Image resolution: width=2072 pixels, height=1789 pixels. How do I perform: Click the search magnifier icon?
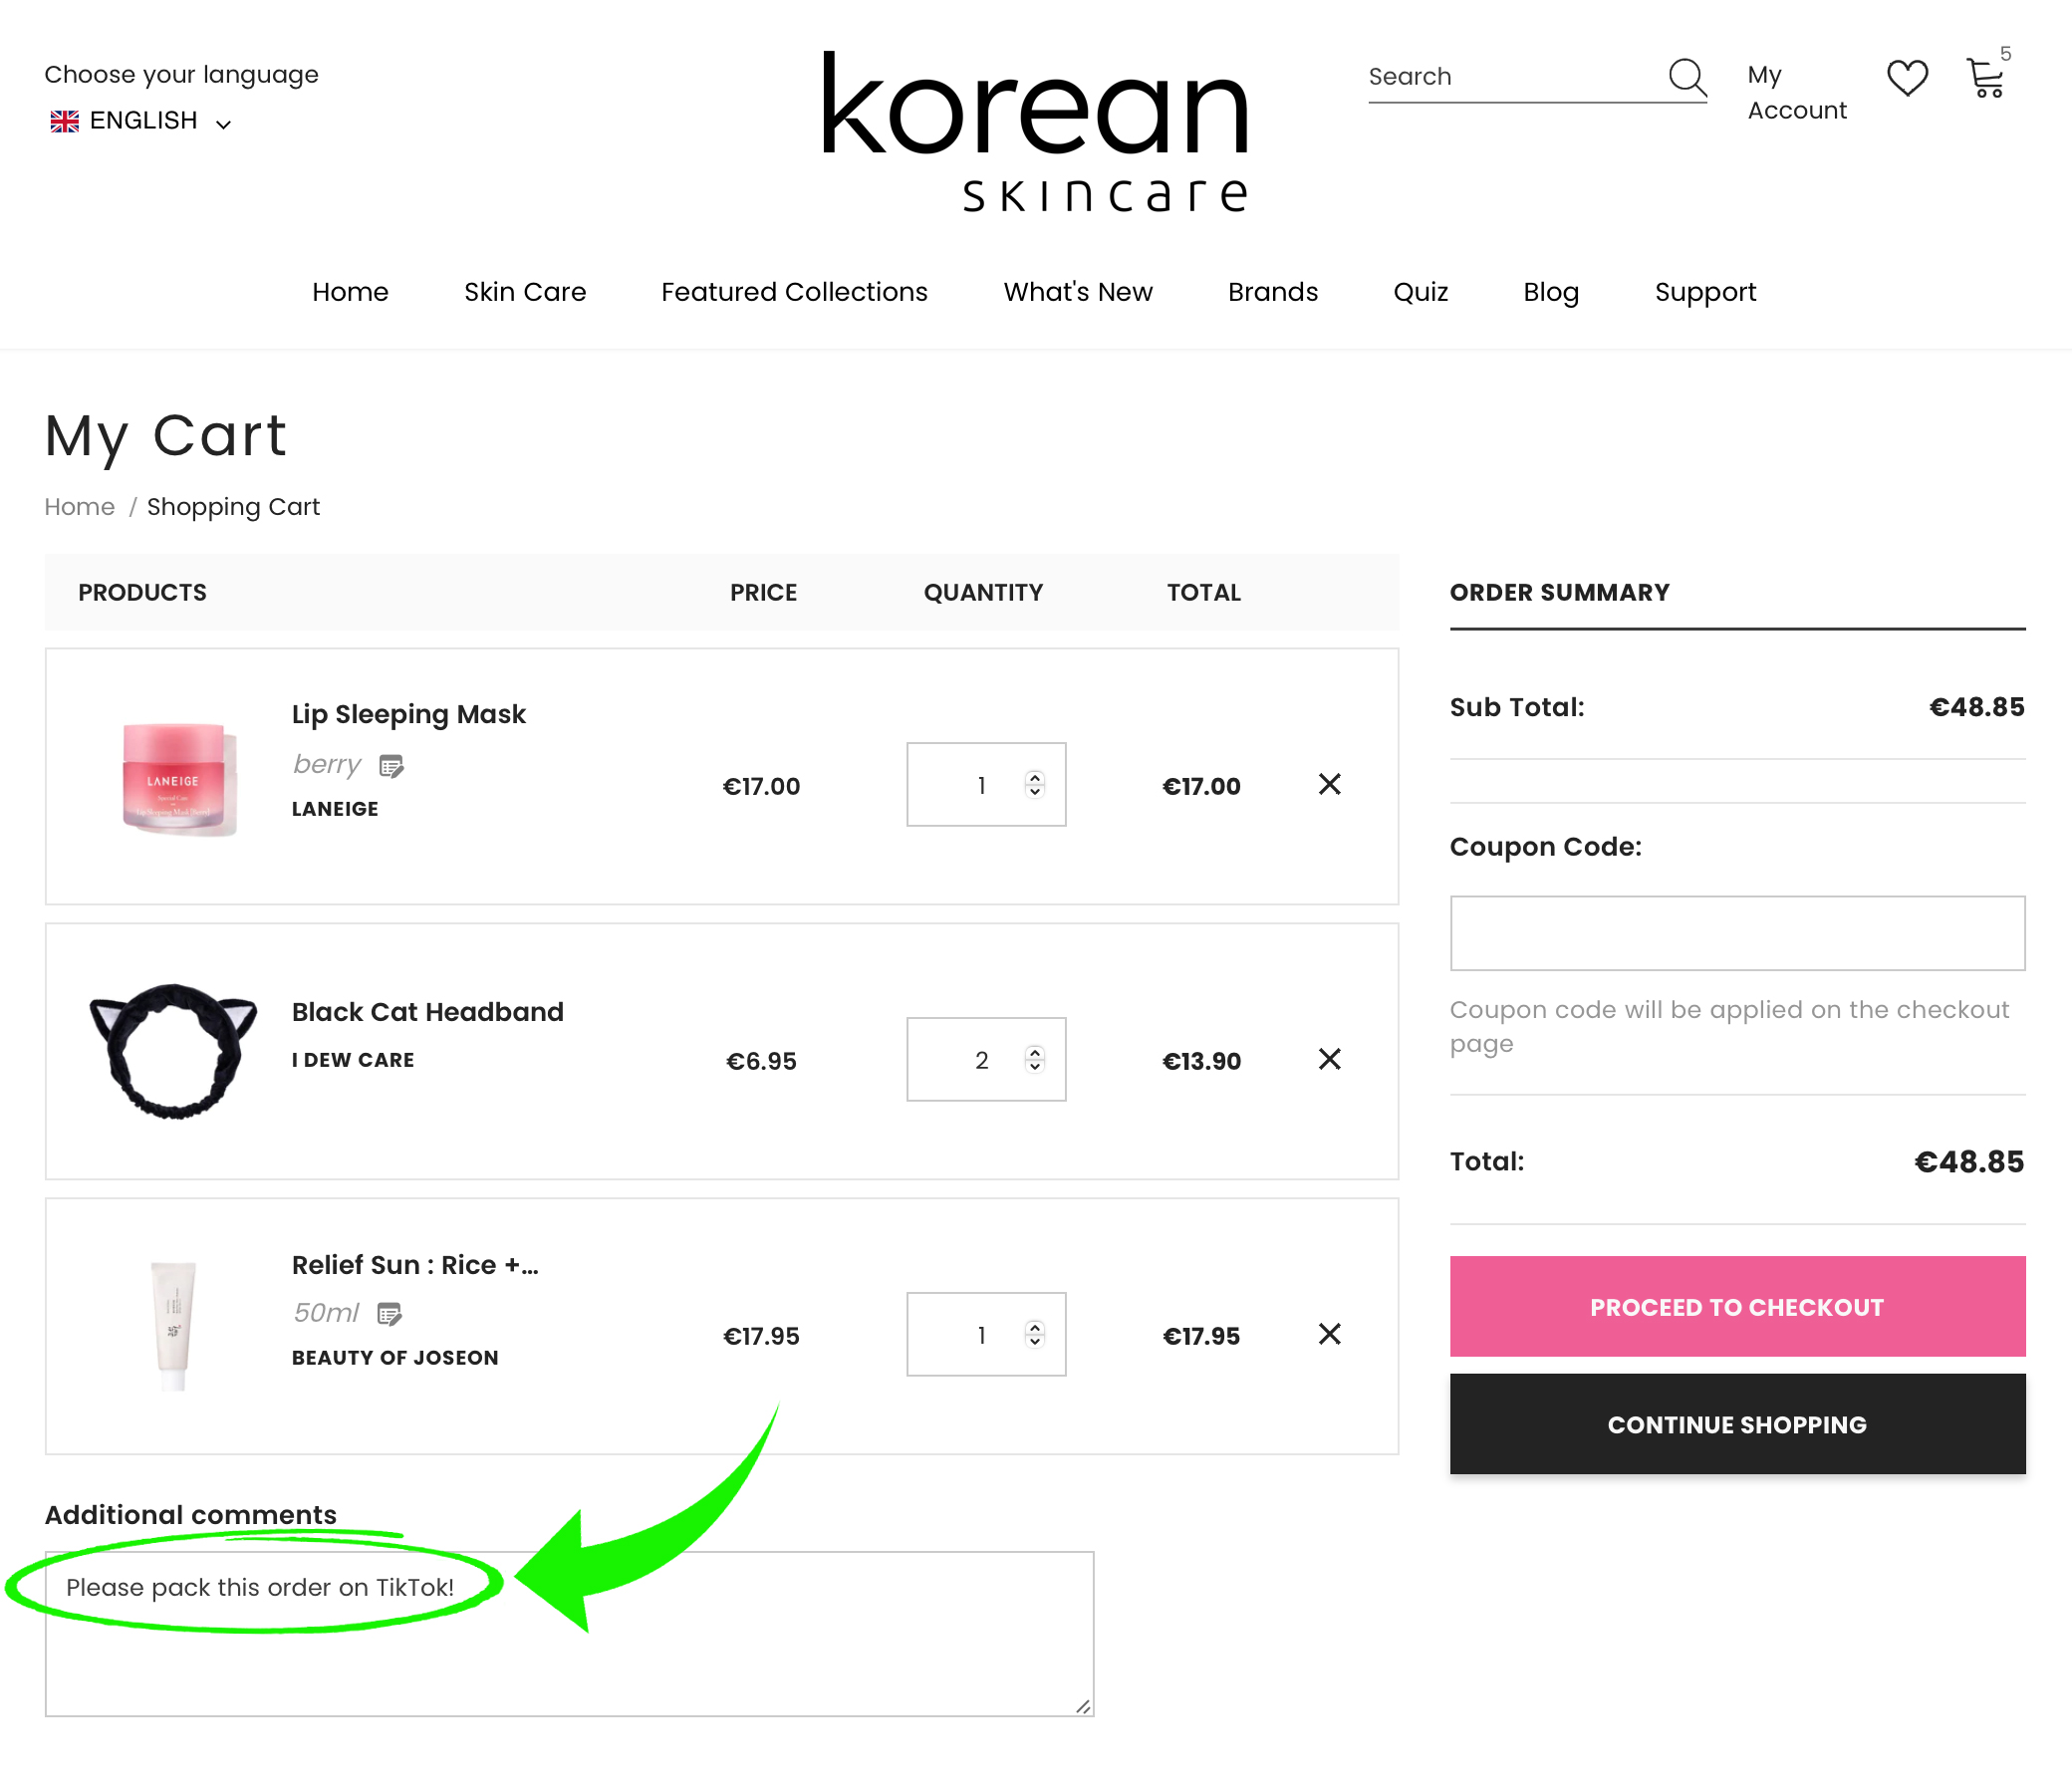(x=1687, y=77)
